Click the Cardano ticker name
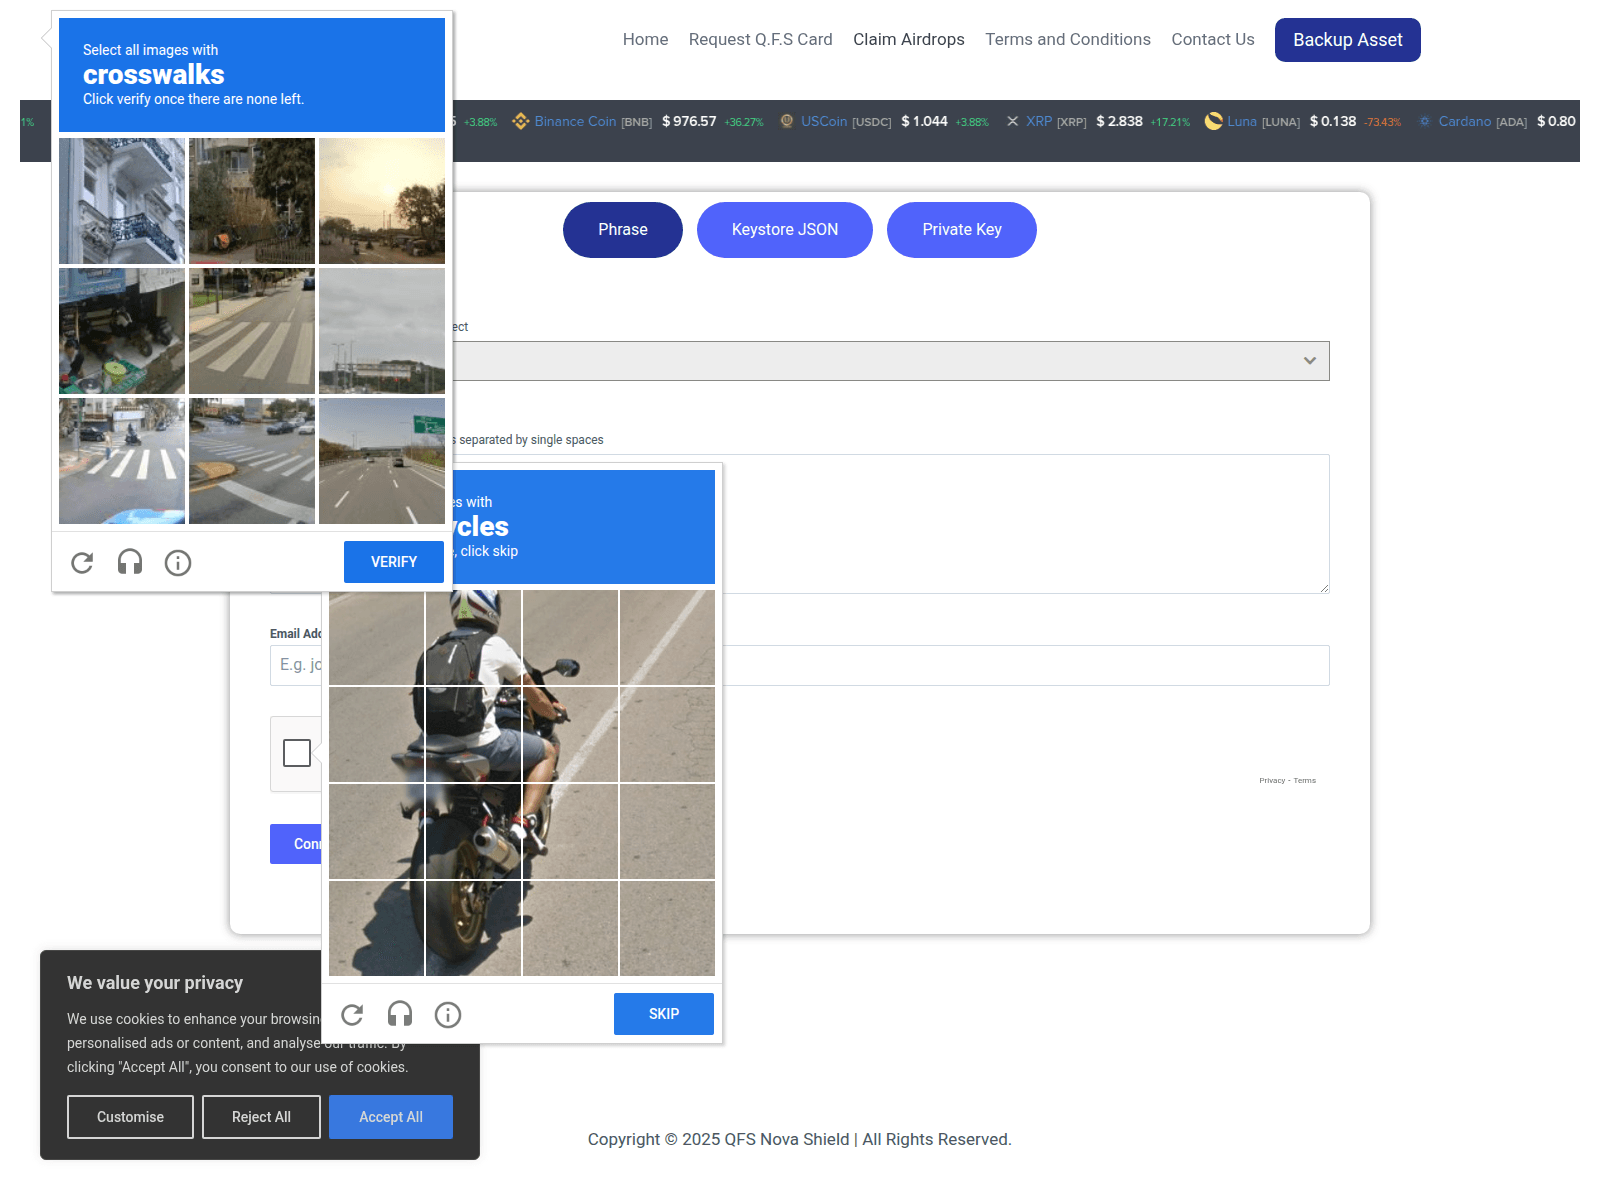 click(1465, 121)
